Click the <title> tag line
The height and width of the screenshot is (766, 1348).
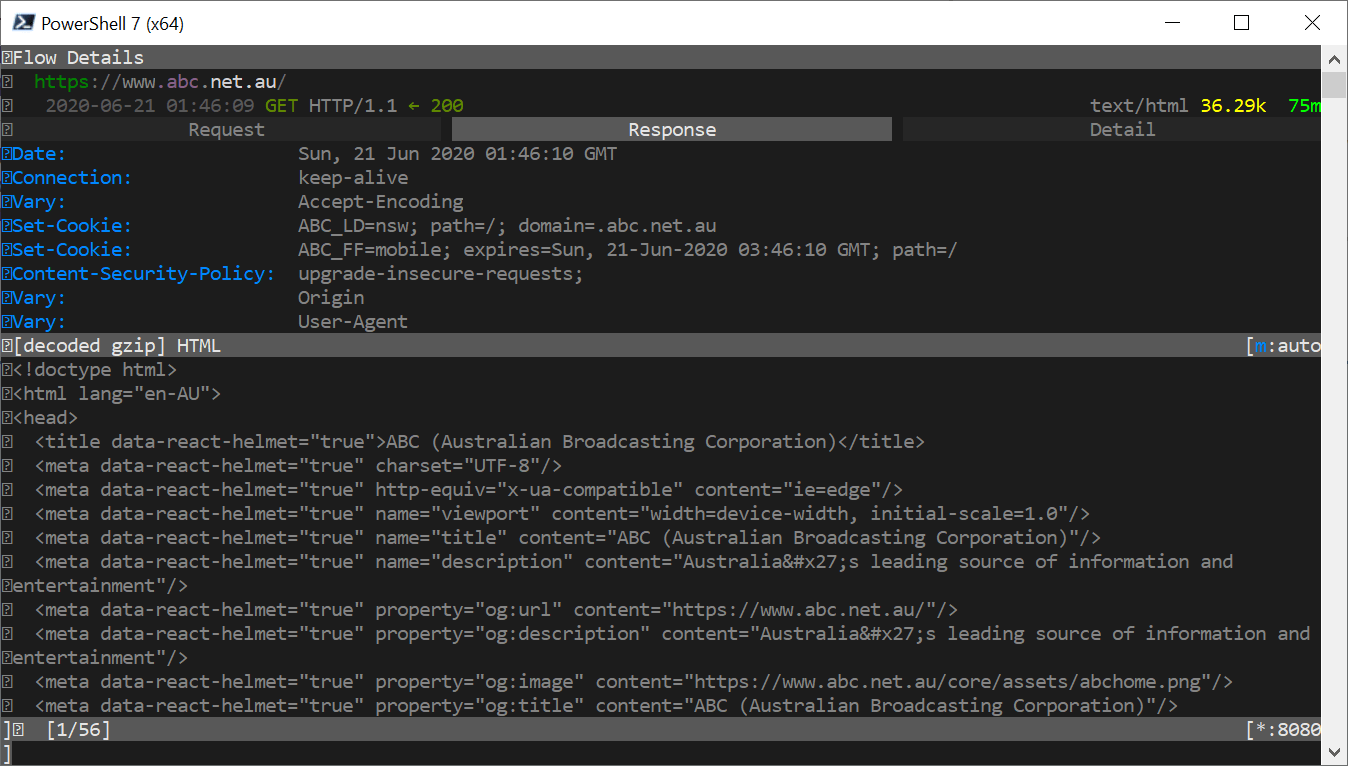(x=480, y=442)
